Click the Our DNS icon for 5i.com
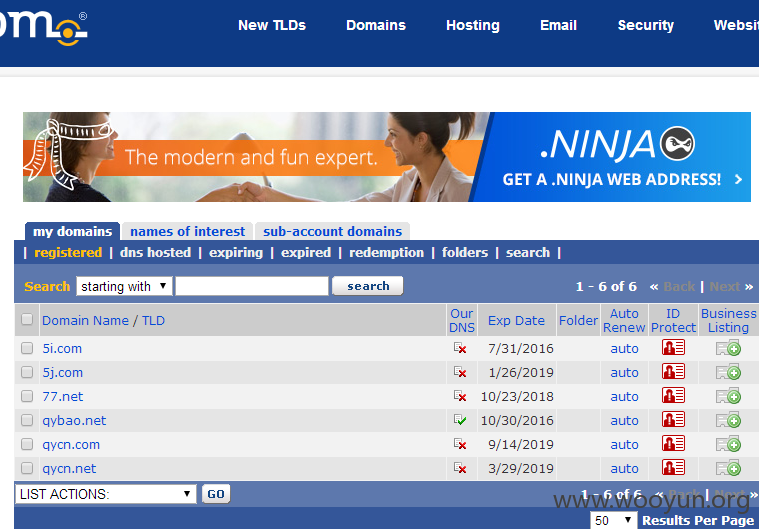Screen dimensions: 759x529 pos(460,348)
